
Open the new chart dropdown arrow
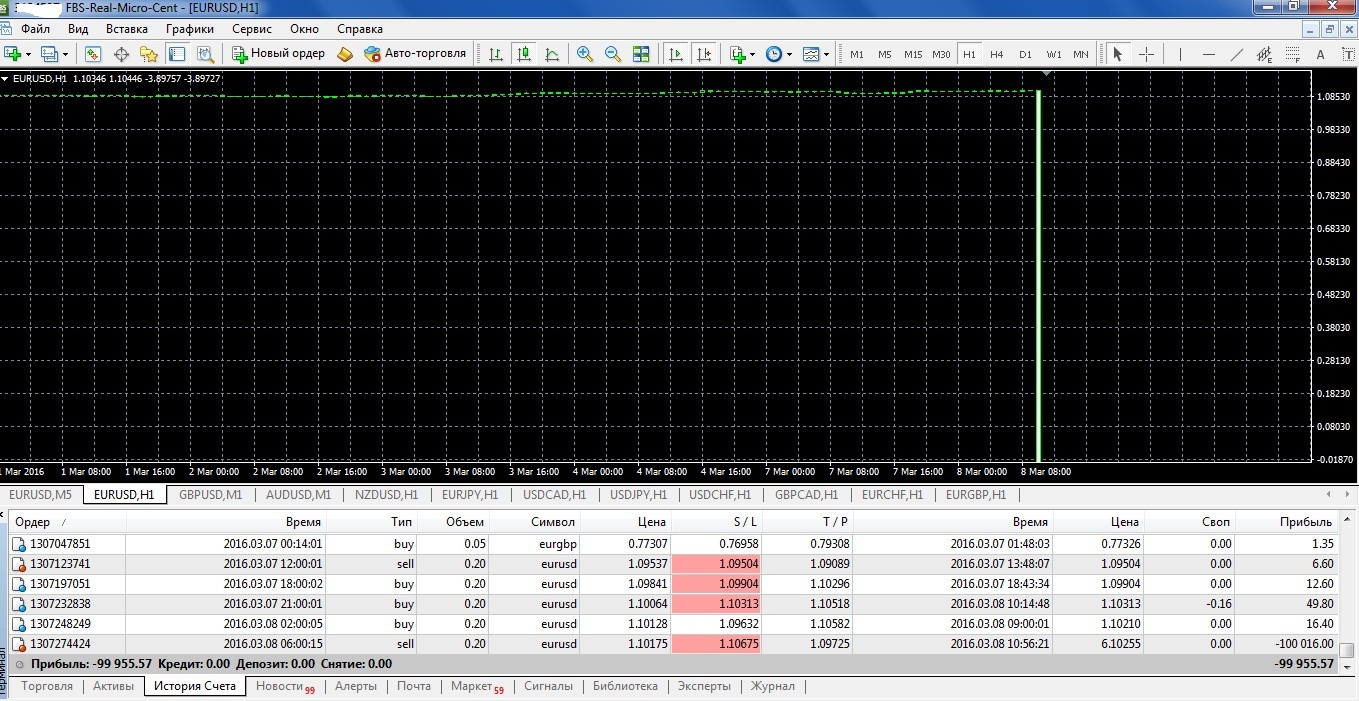point(28,54)
